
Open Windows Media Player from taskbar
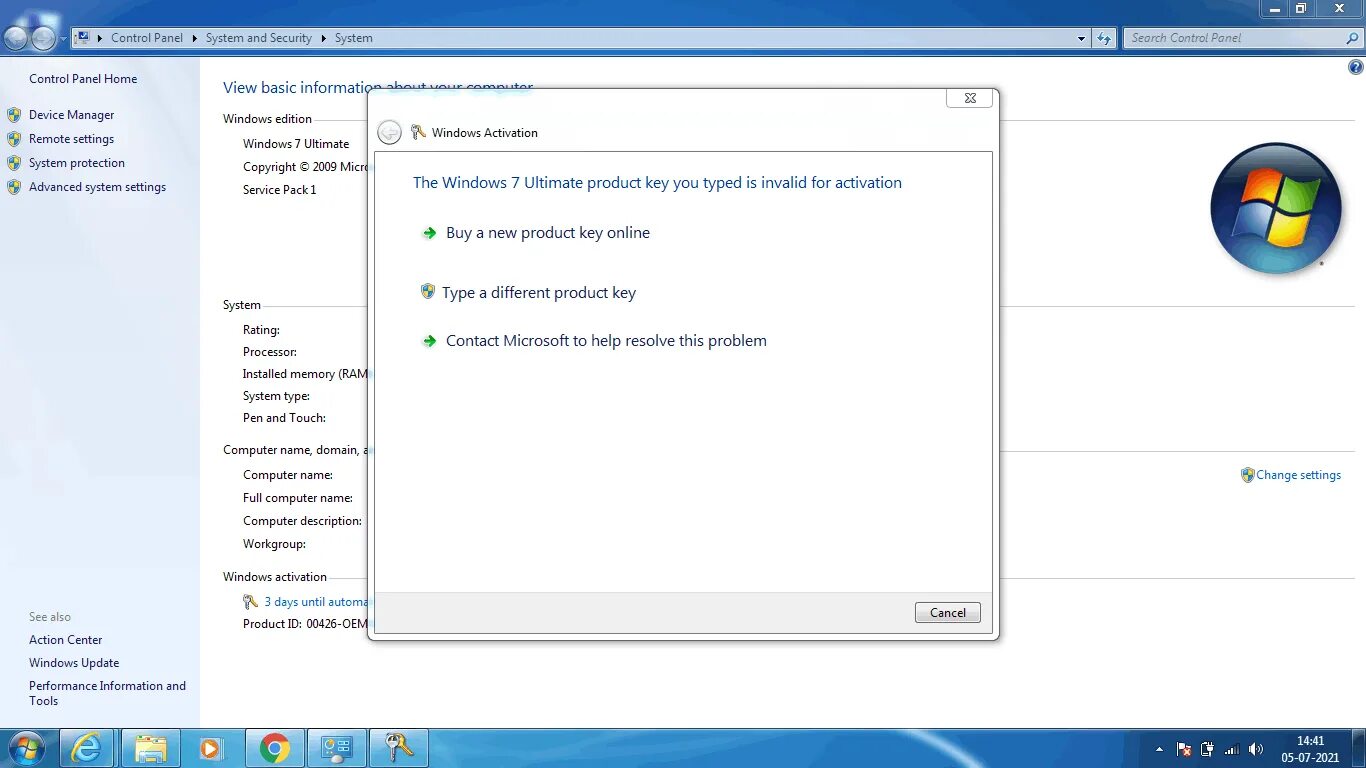tap(210, 748)
